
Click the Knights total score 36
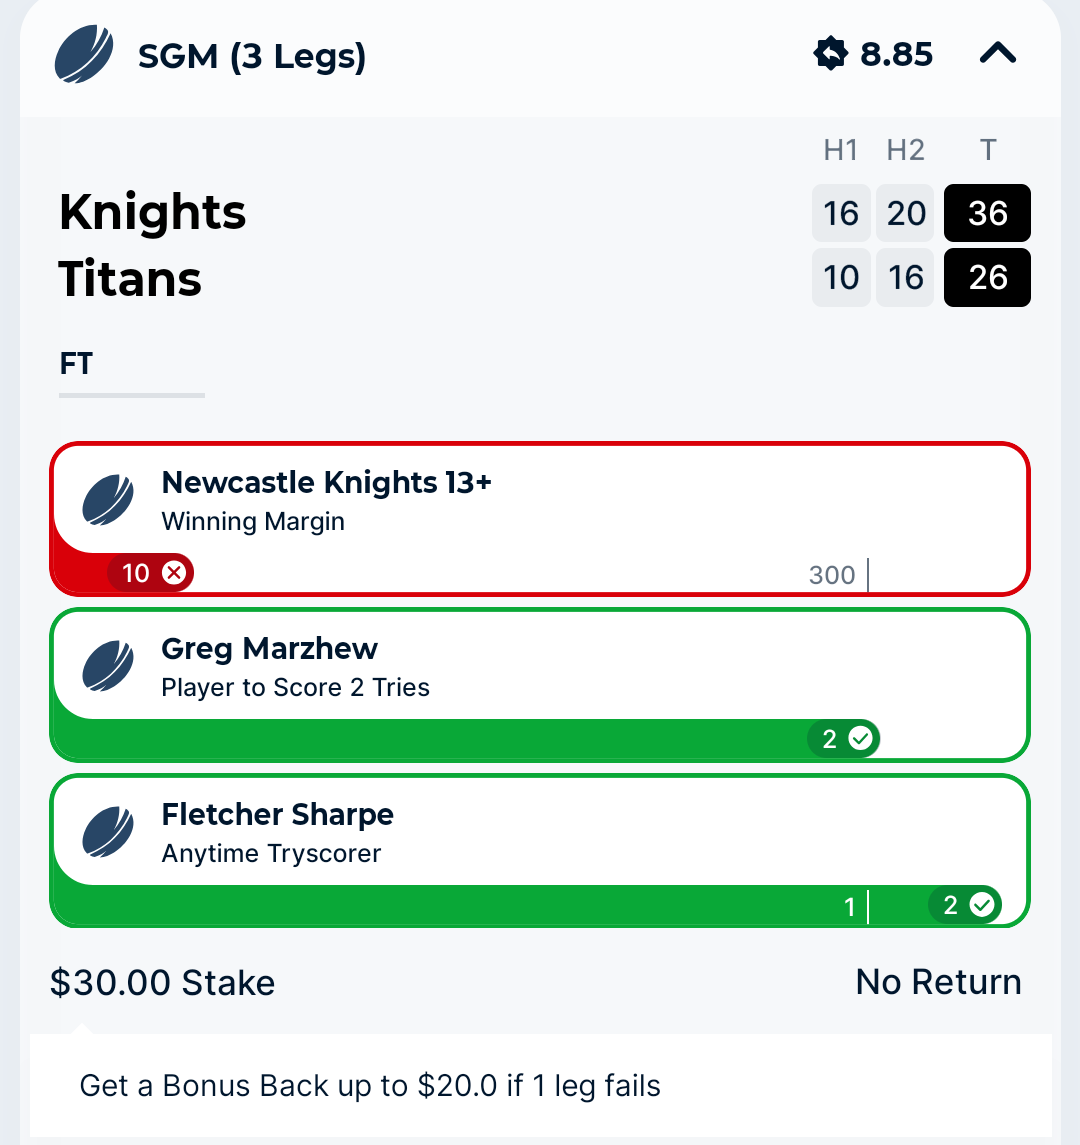click(x=987, y=213)
